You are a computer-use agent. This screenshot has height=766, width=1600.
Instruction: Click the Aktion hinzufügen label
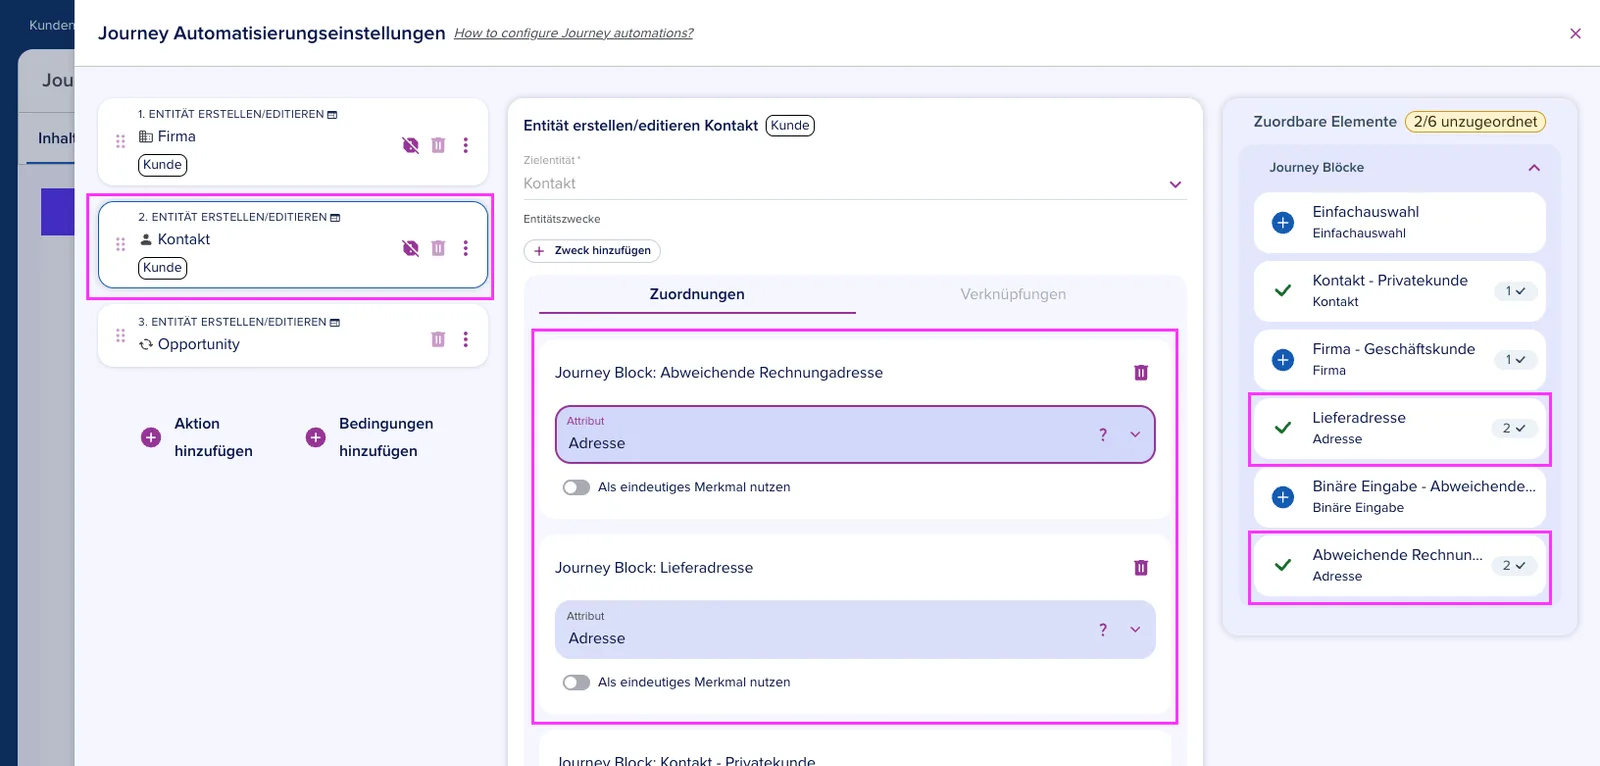point(213,437)
